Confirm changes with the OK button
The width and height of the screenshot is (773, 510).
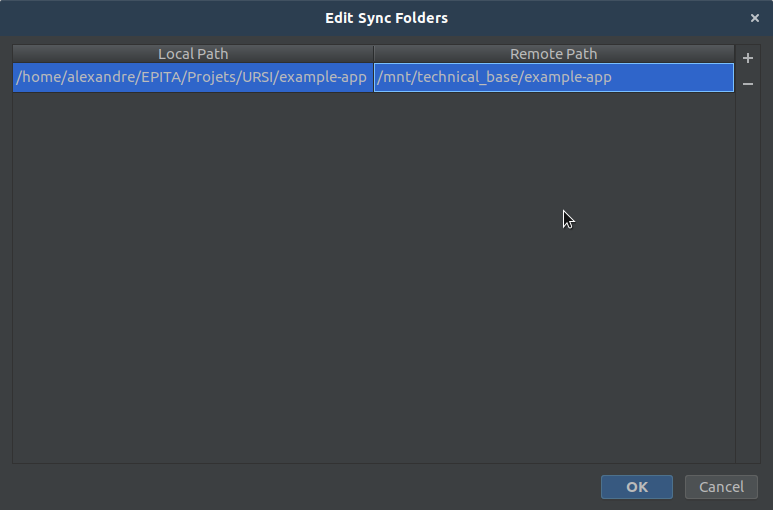(636, 487)
